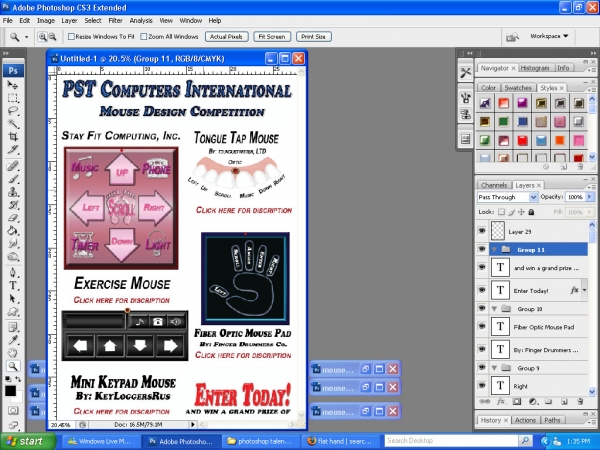Click the Zoom In magnifier in options bar
The width and height of the screenshot is (600, 450).
click(42, 37)
